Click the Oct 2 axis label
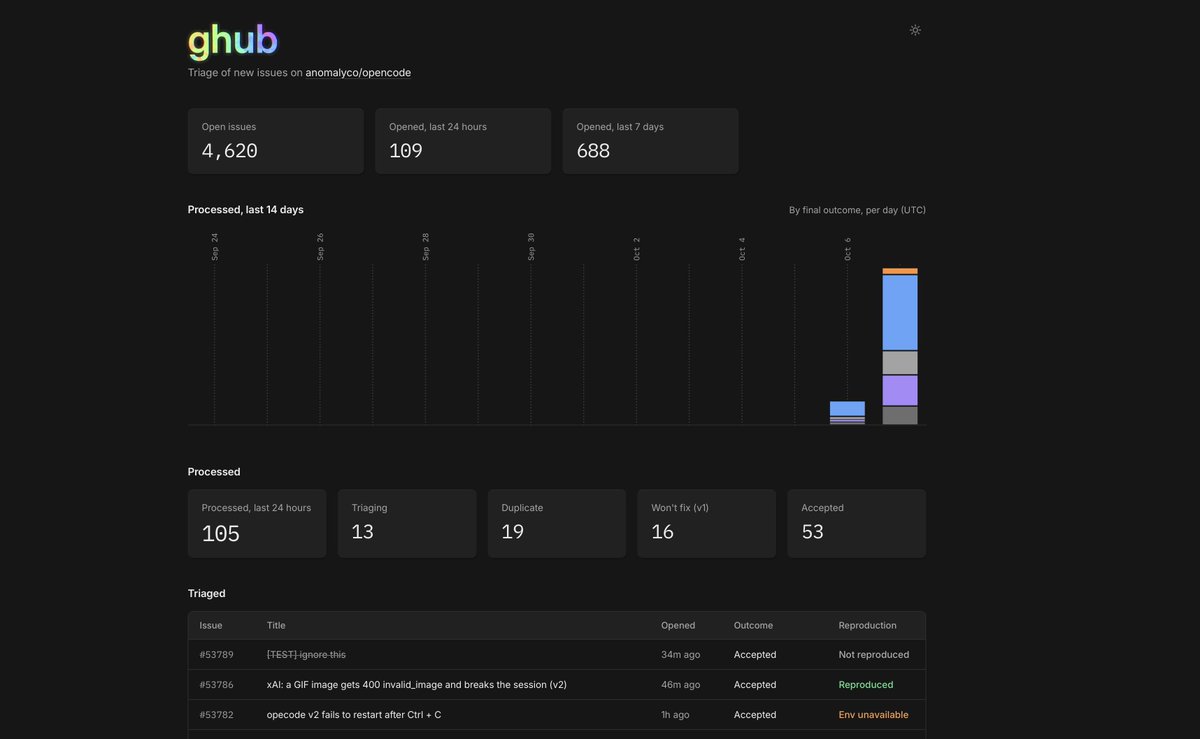 (x=637, y=249)
